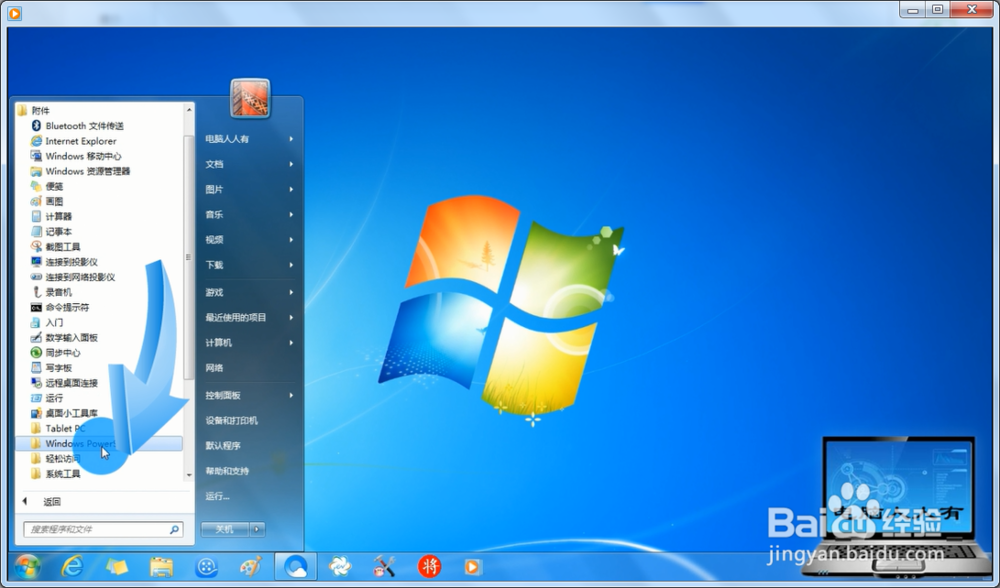
Task: Open the red 将 chess taskbar icon
Action: click(x=429, y=566)
